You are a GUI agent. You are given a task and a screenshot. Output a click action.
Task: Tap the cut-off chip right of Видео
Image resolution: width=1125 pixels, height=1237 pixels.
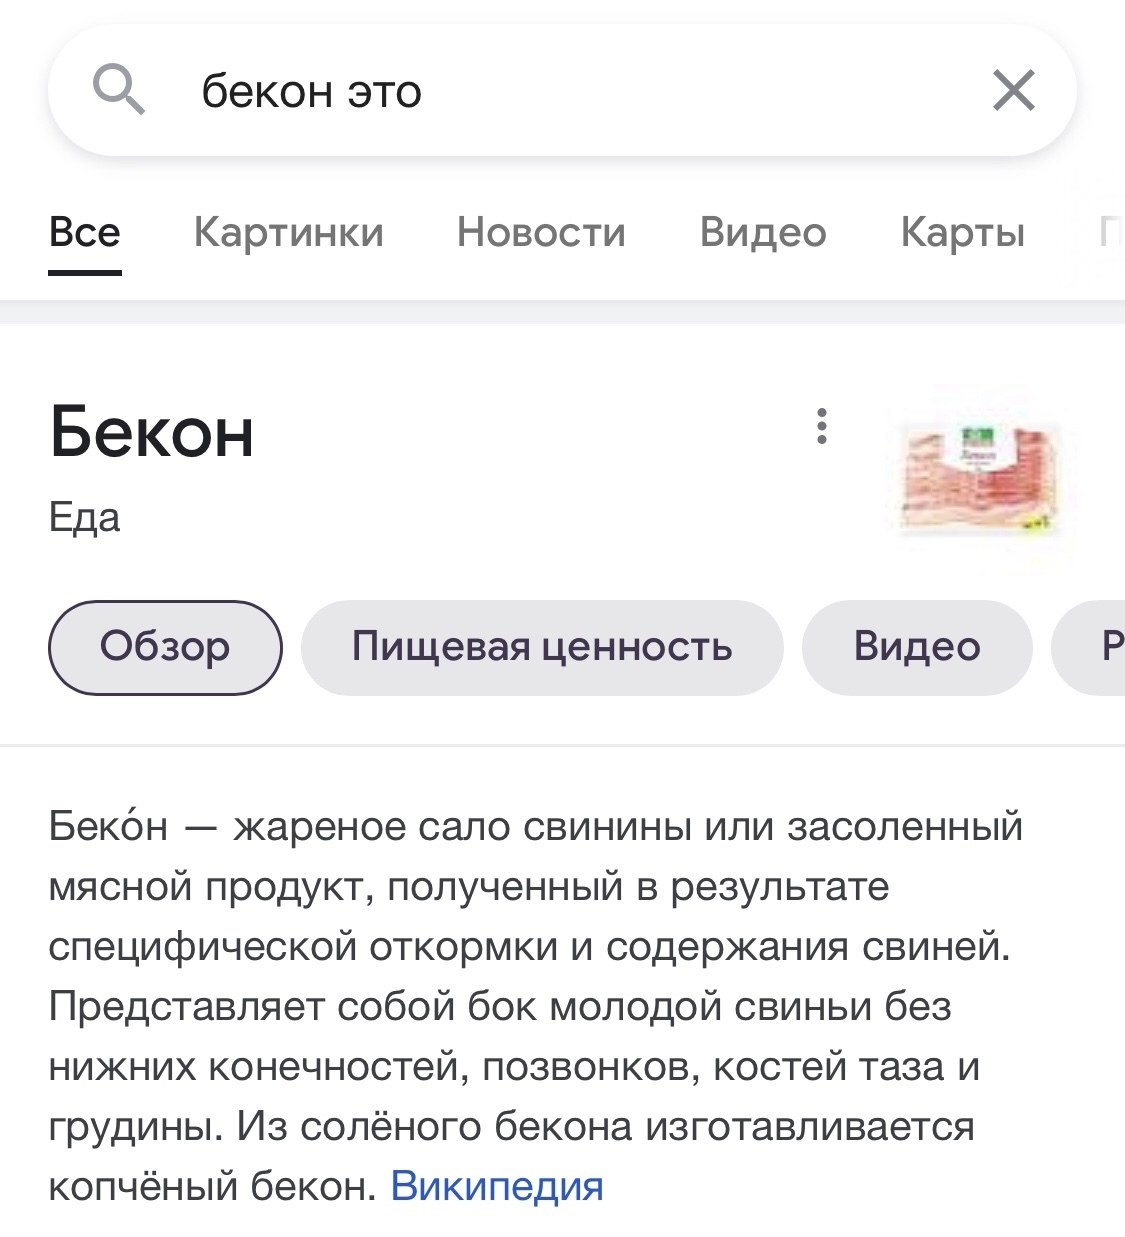(x=1100, y=647)
